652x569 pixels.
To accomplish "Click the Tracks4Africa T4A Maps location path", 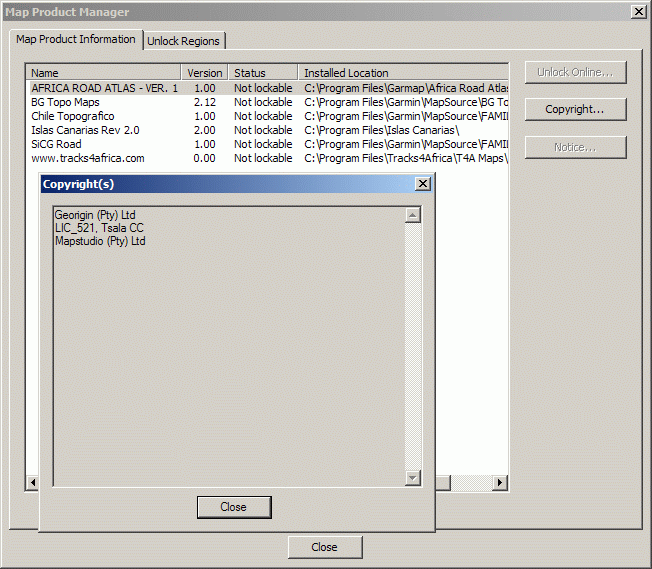I will click(406, 158).
